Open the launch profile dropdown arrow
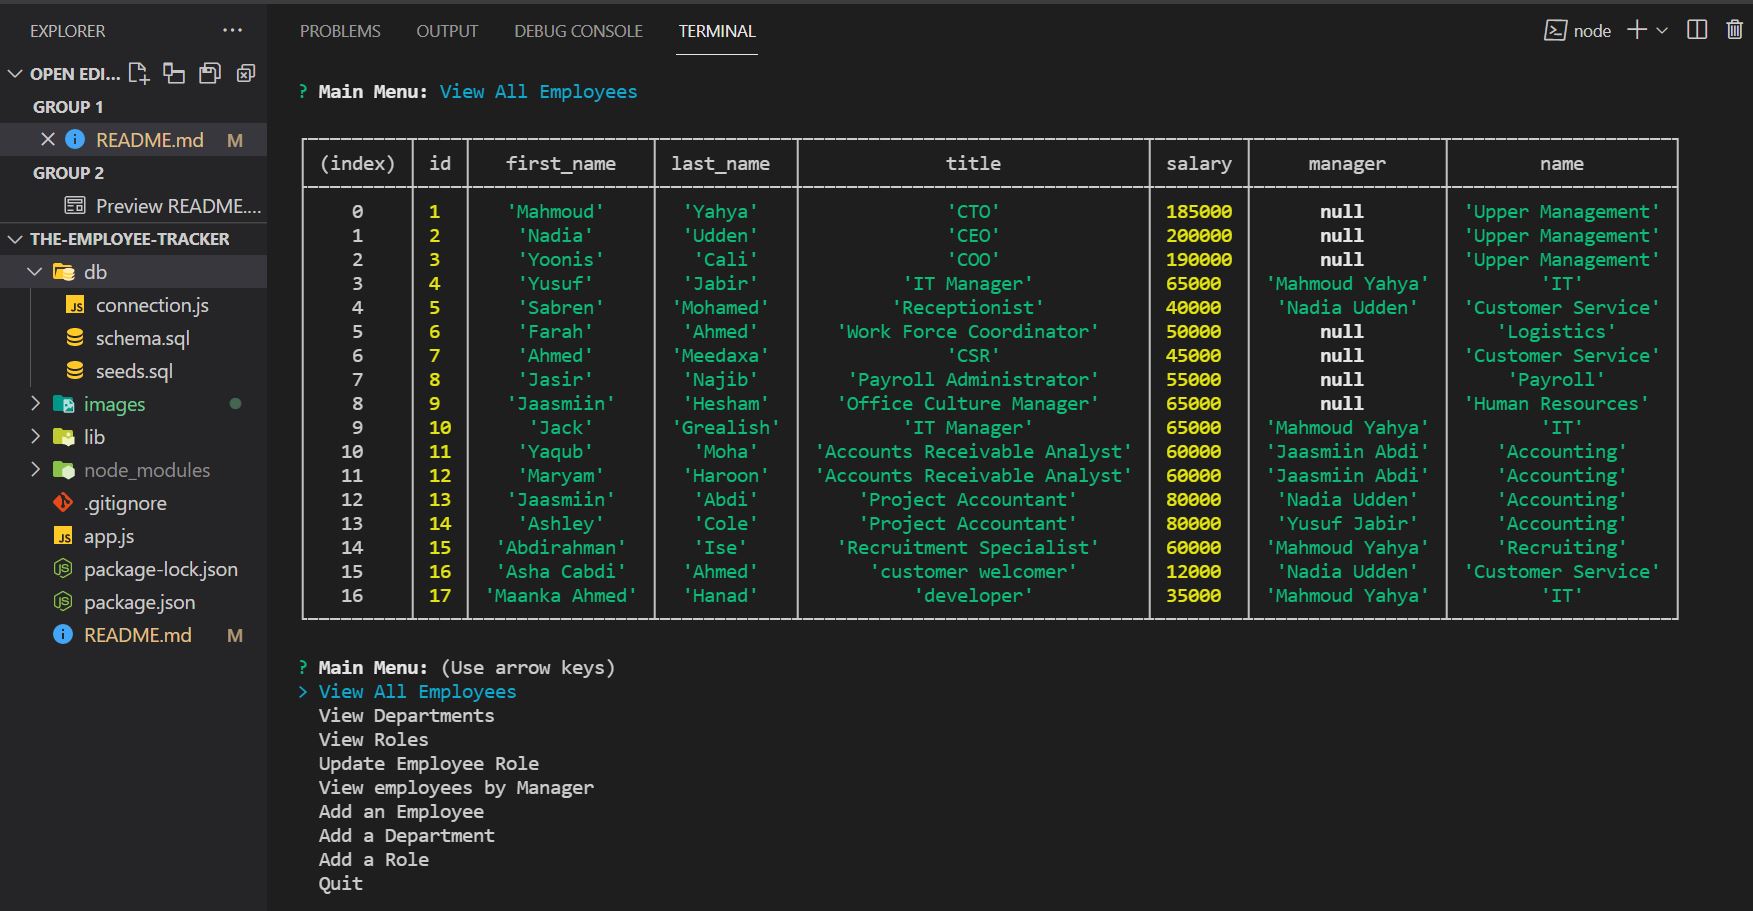 tap(1662, 31)
